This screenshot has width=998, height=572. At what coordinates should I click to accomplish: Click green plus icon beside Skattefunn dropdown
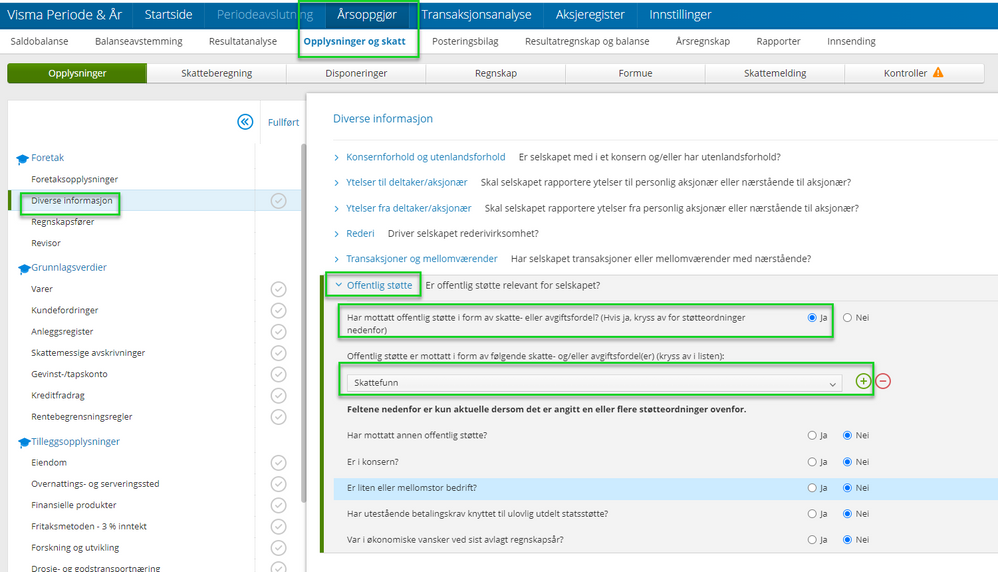click(863, 381)
